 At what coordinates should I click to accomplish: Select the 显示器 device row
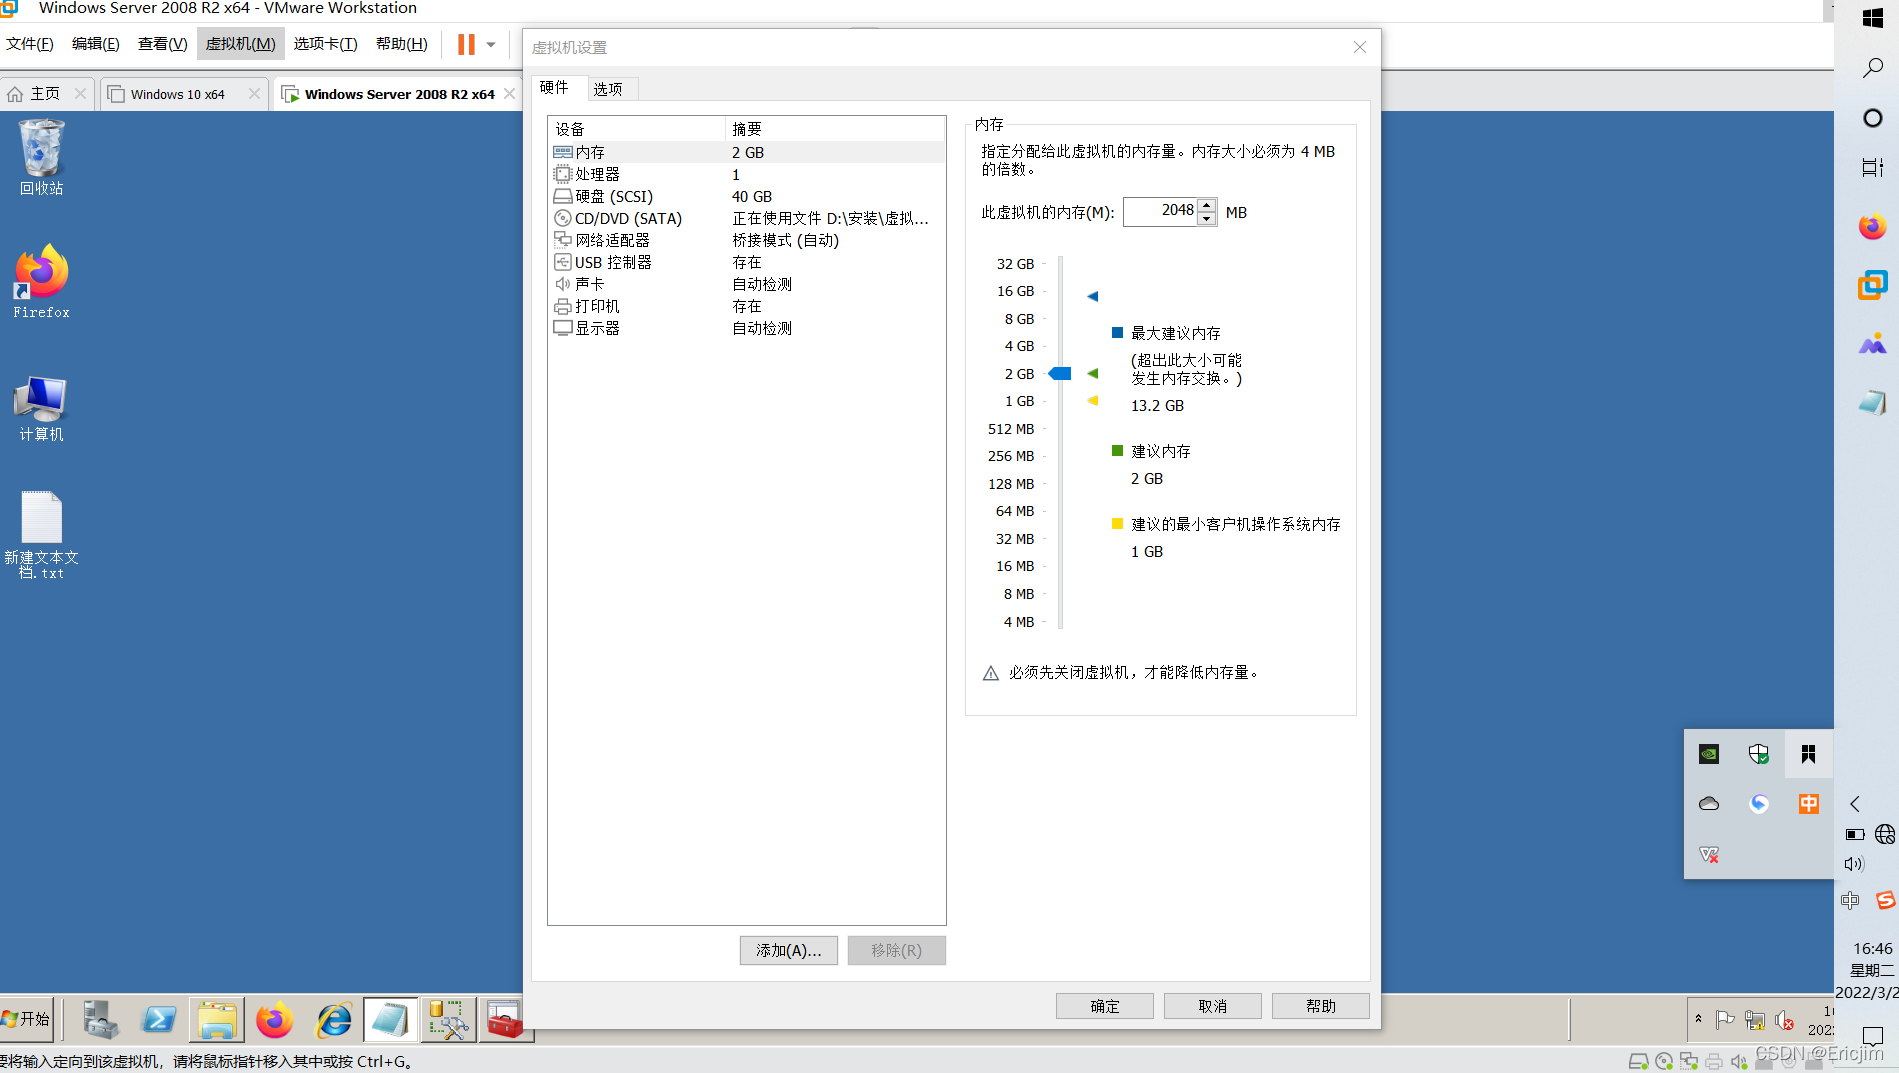click(x=746, y=328)
